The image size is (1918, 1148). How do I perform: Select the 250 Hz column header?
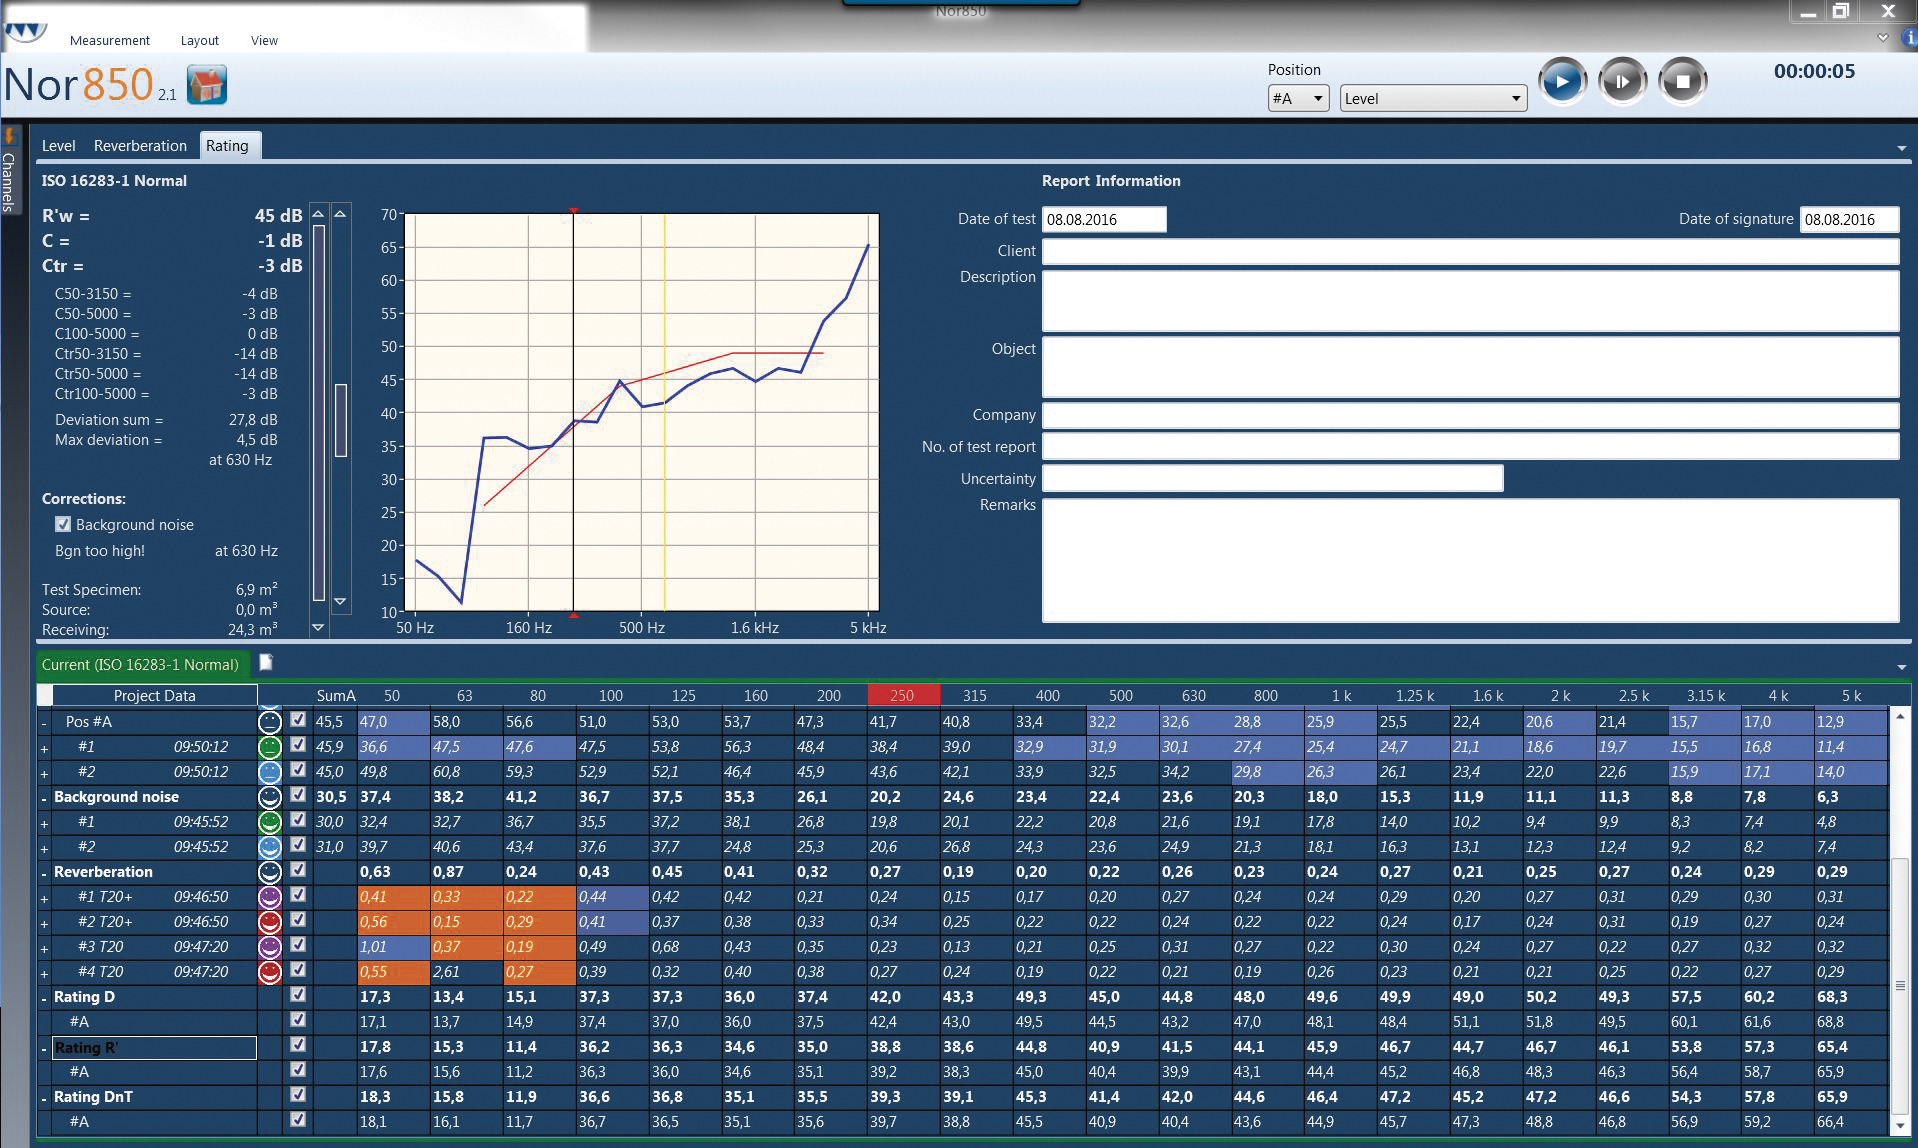click(903, 695)
